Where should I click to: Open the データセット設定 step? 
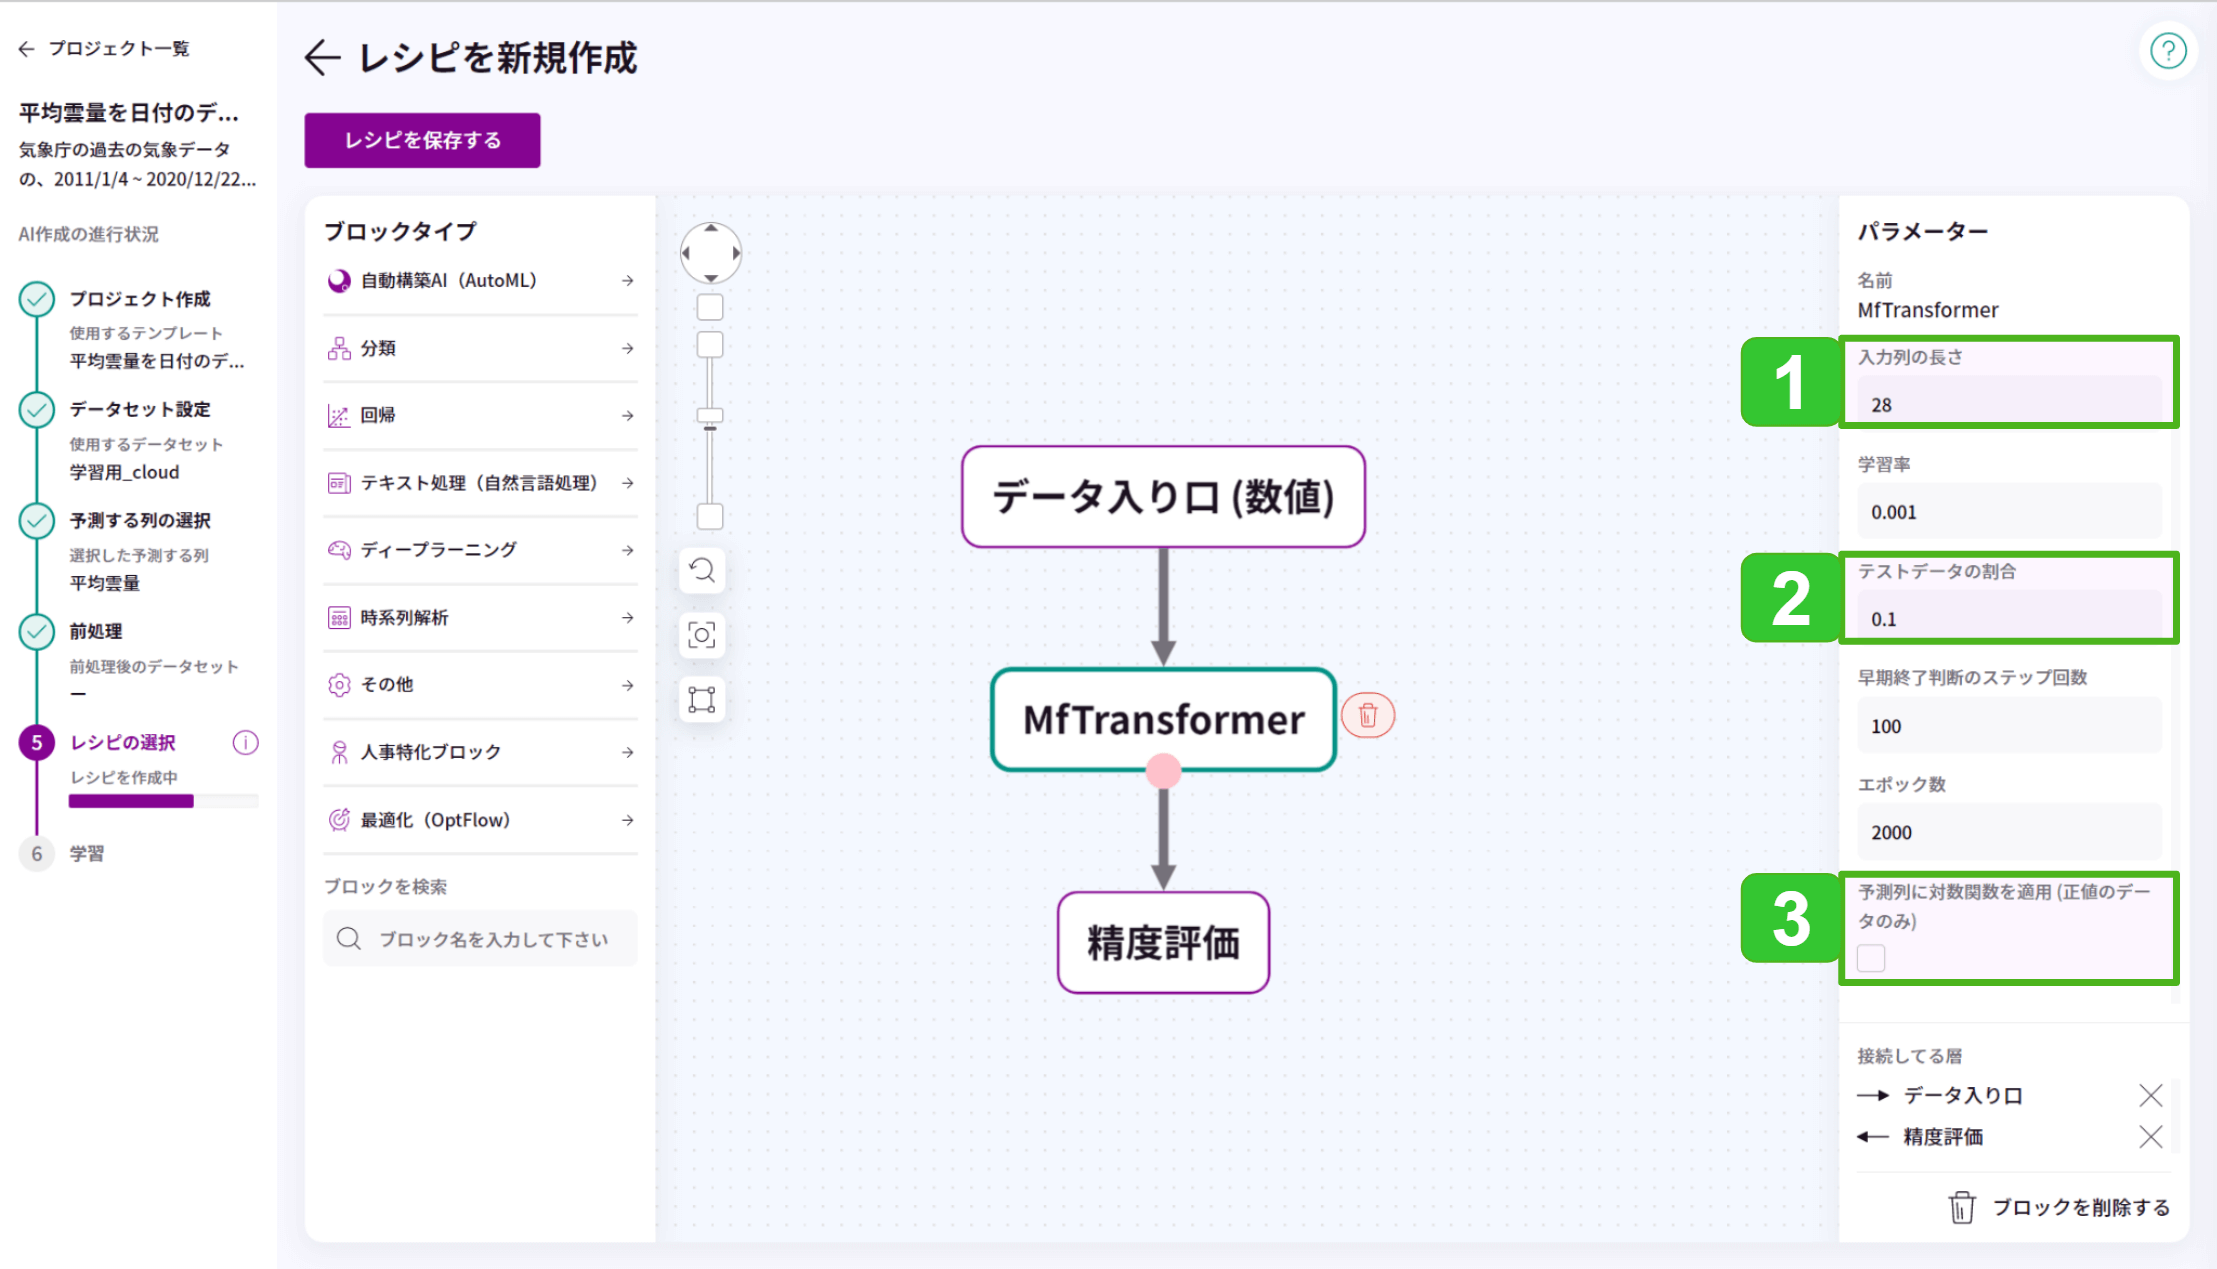[140, 409]
